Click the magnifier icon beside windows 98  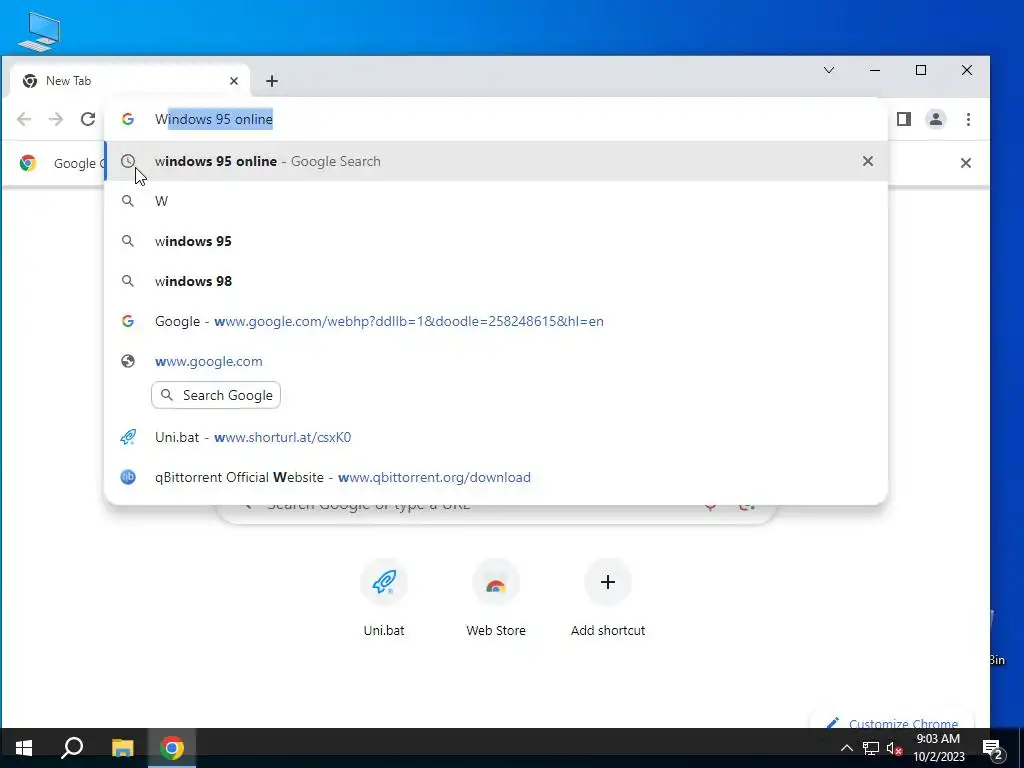tap(128, 281)
